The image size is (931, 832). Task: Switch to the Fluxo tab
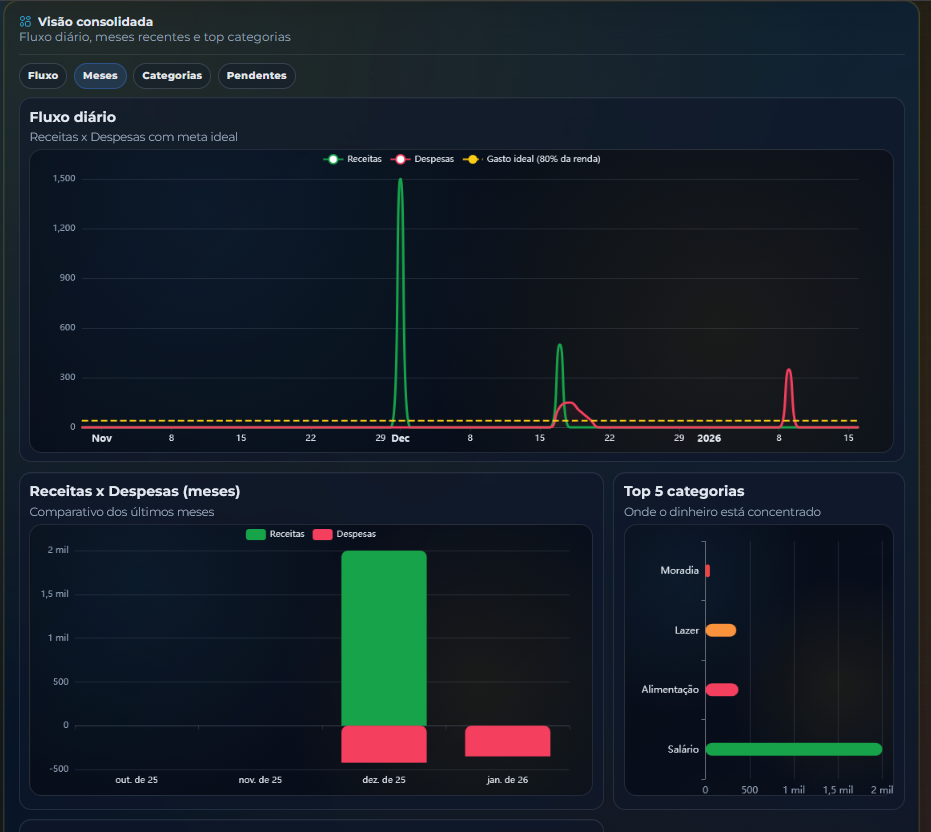pos(43,76)
